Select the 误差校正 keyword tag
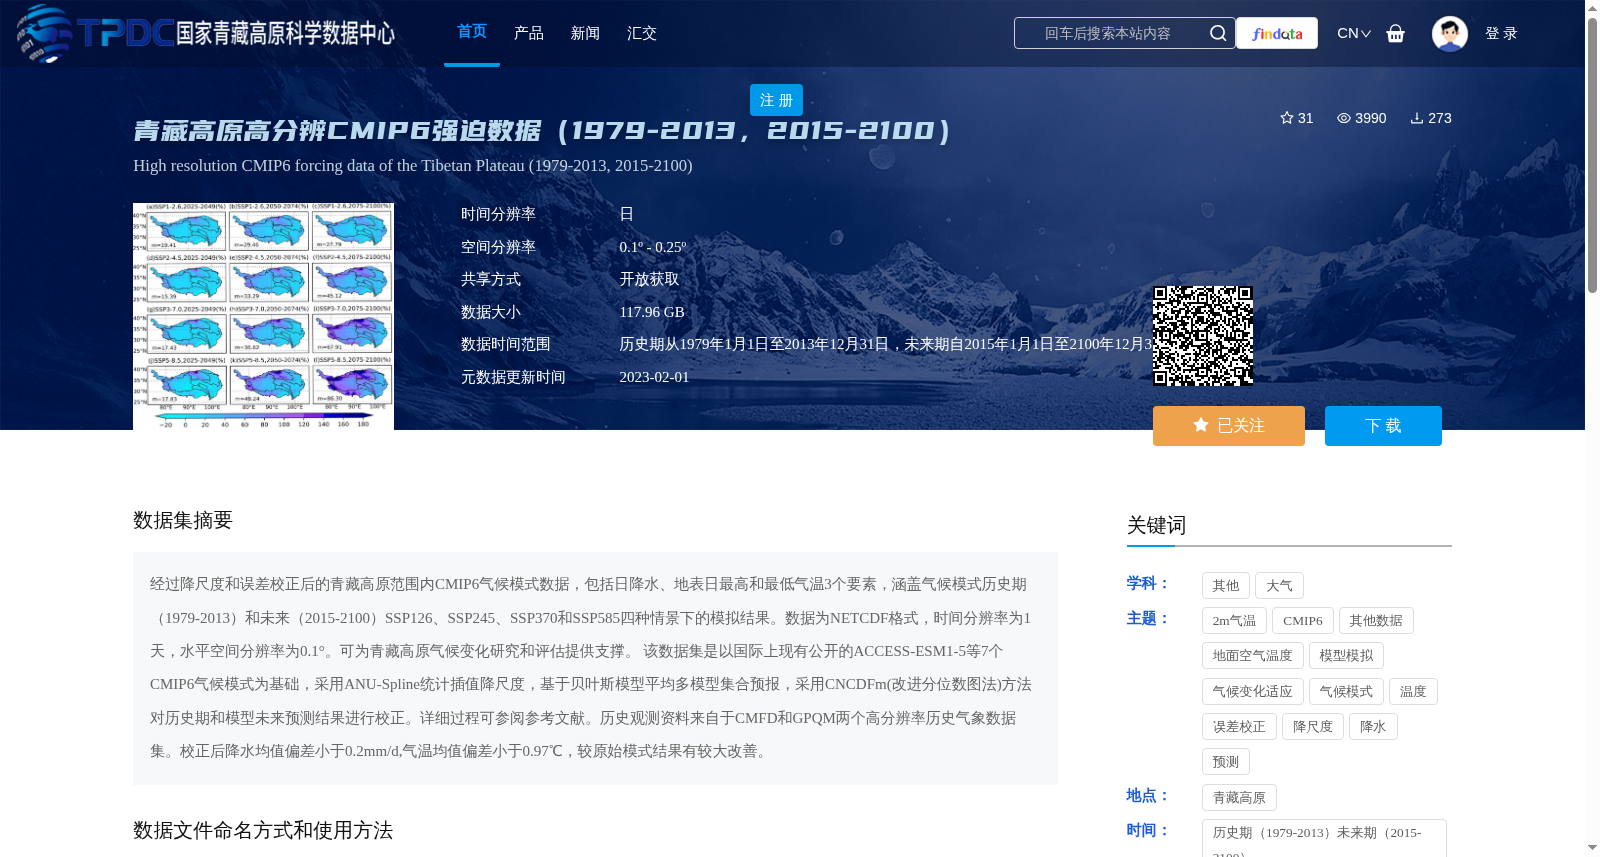The height and width of the screenshot is (857, 1600). (x=1239, y=727)
